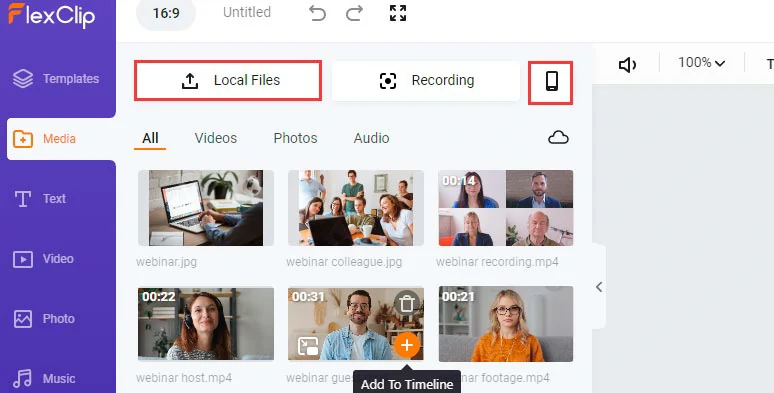Viewport: 774px width, 393px height.
Task: Open the Templates sidebar section
Action: click(x=56, y=79)
